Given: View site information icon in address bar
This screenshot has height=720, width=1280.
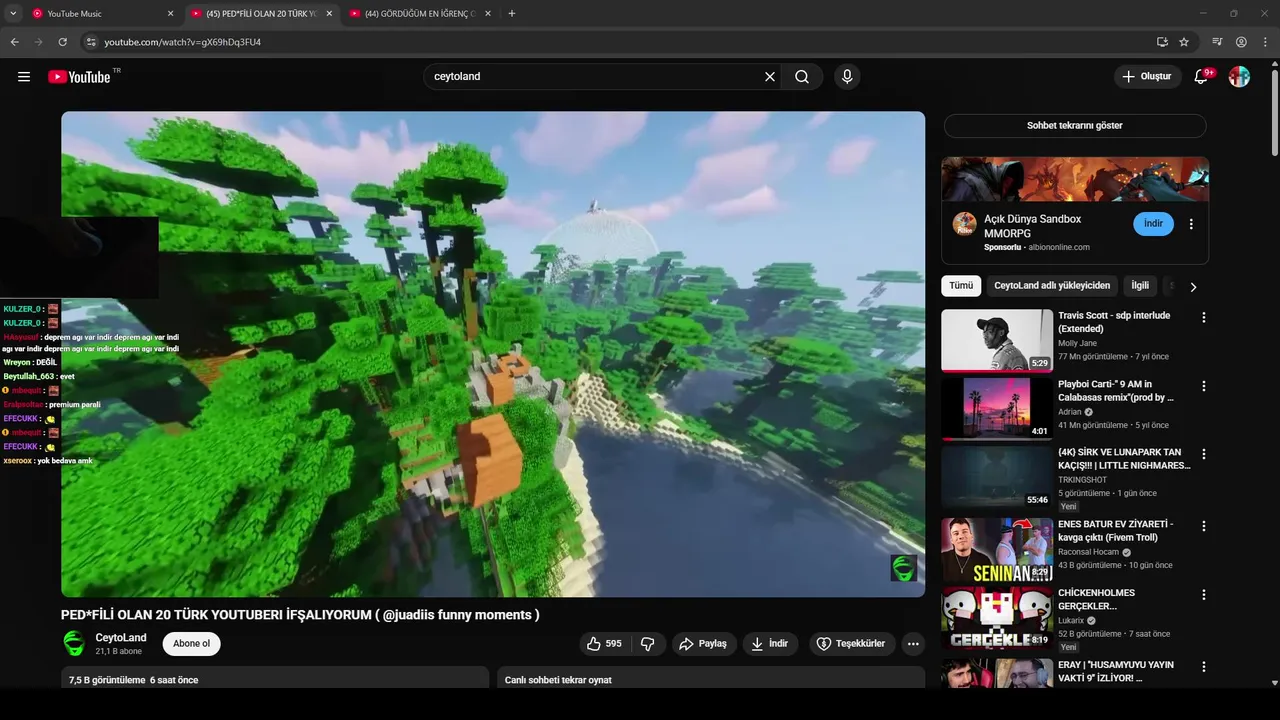Looking at the screenshot, I should coord(90,42).
